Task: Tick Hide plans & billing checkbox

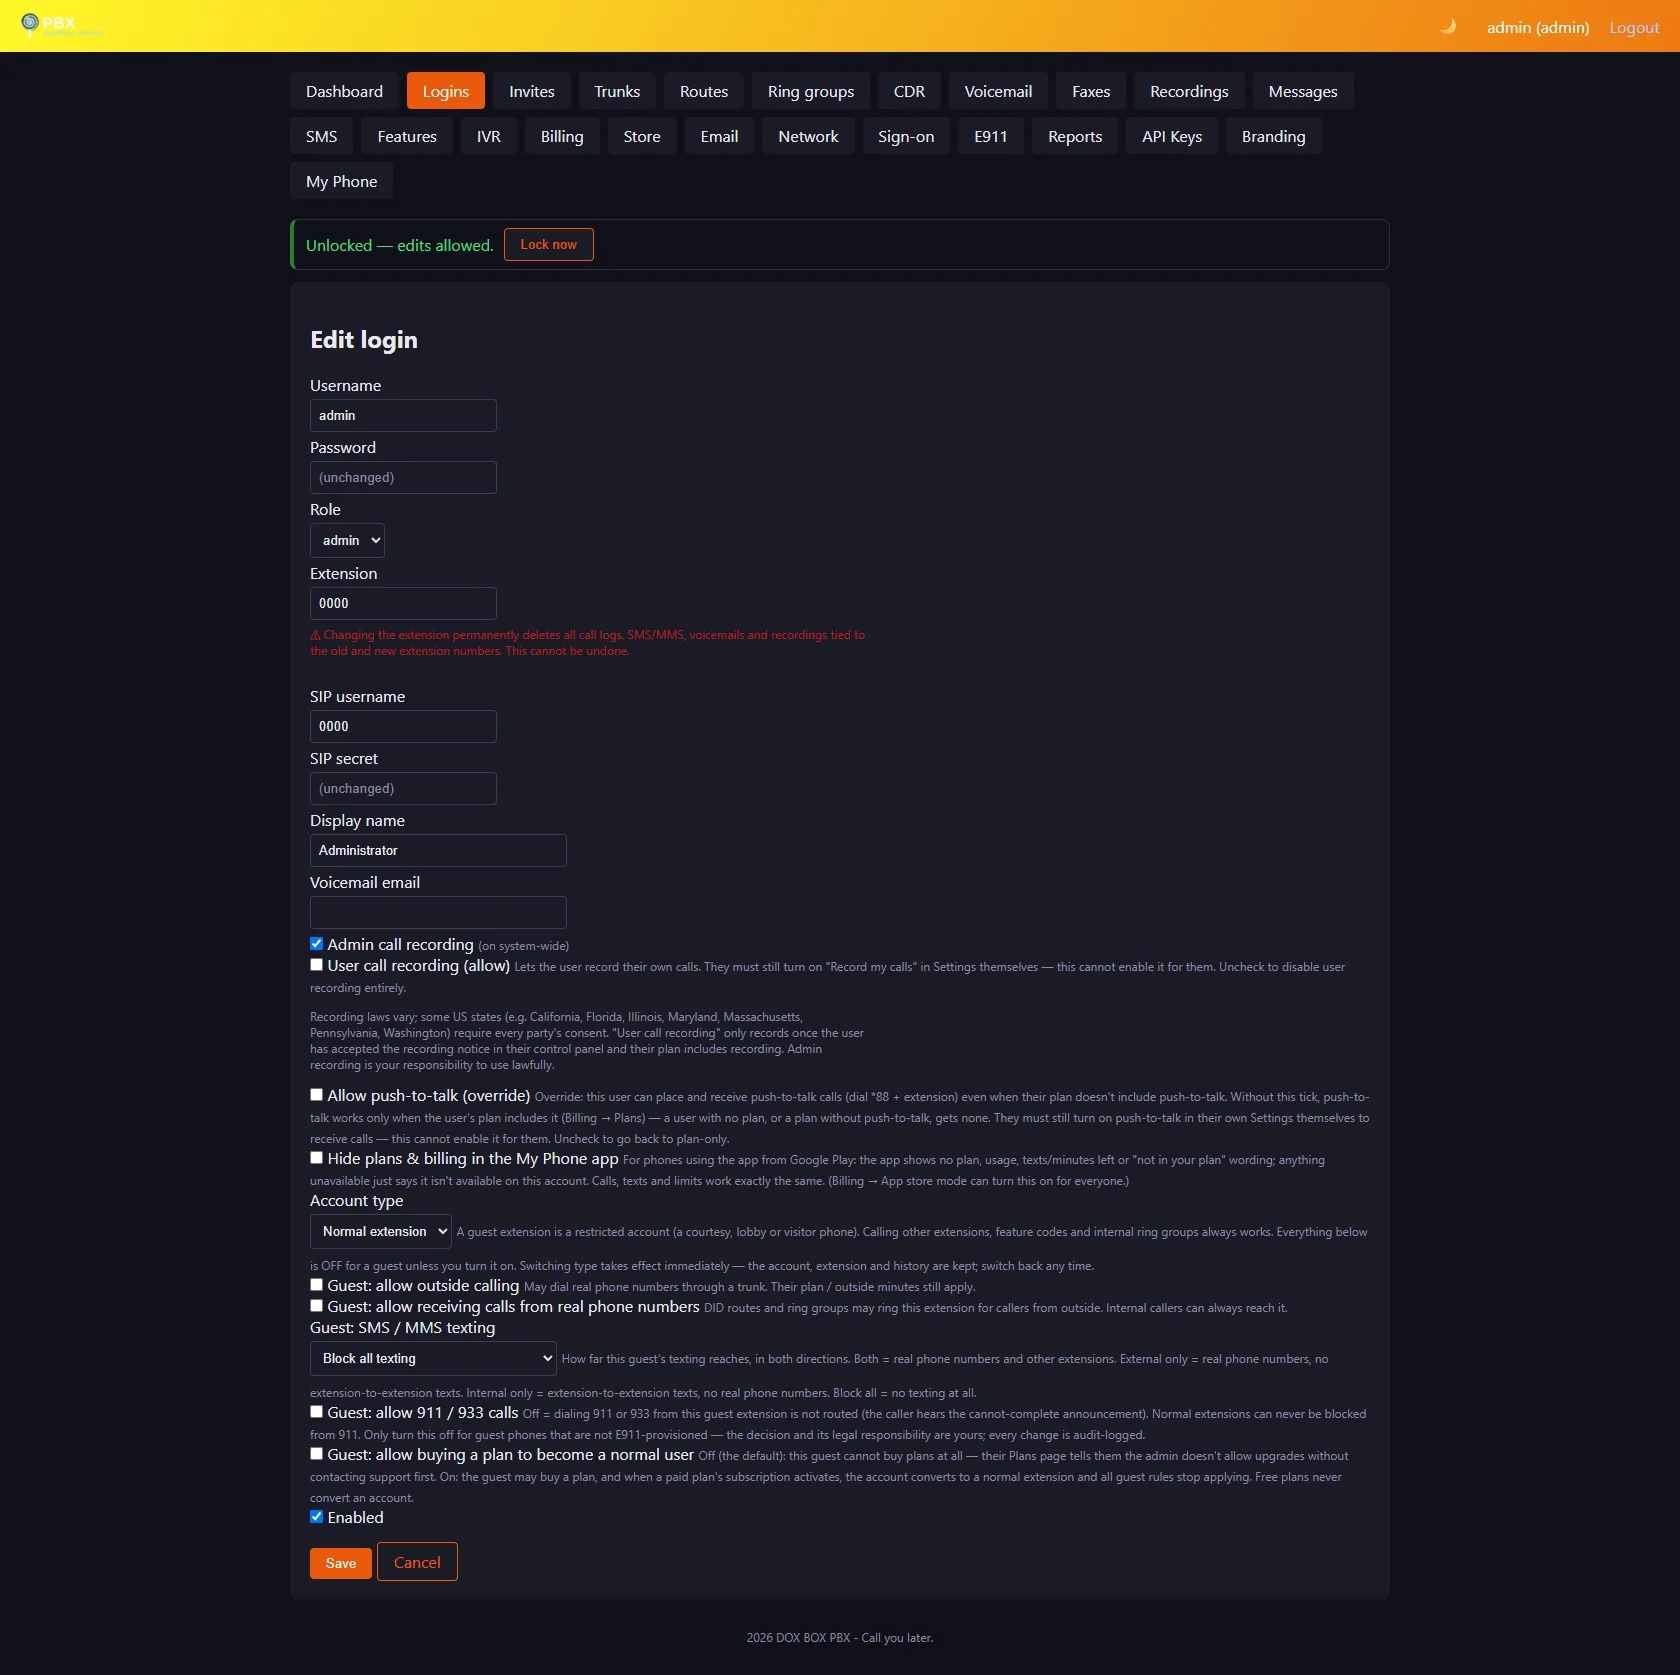Action: pyautogui.click(x=316, y=1158)
